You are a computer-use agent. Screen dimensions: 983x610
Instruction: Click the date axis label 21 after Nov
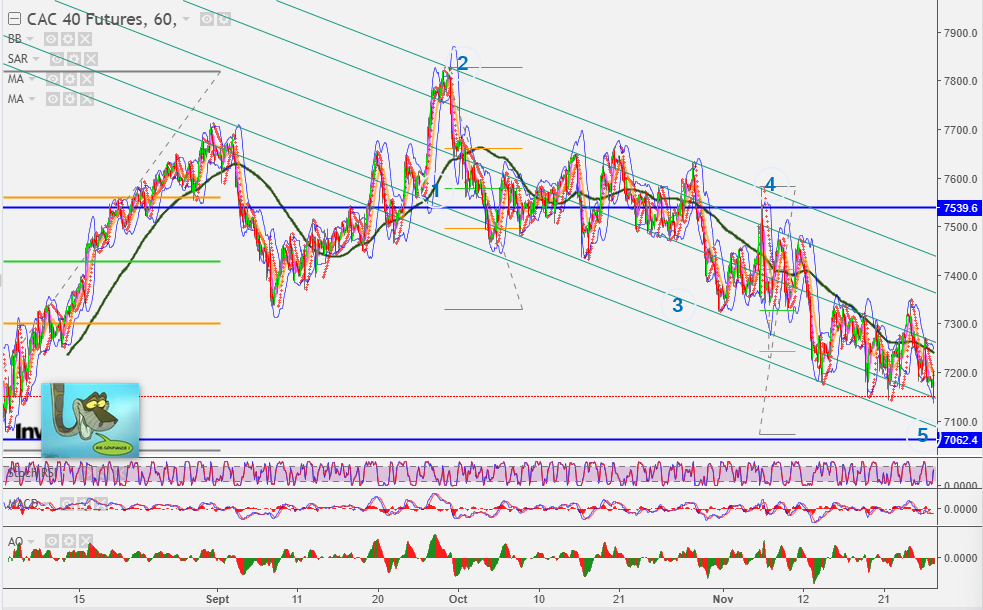(884, 599)
